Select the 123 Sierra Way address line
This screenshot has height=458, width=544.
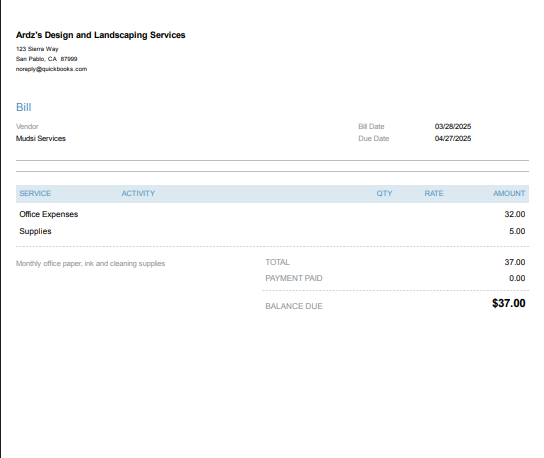(x=37, y=49)
